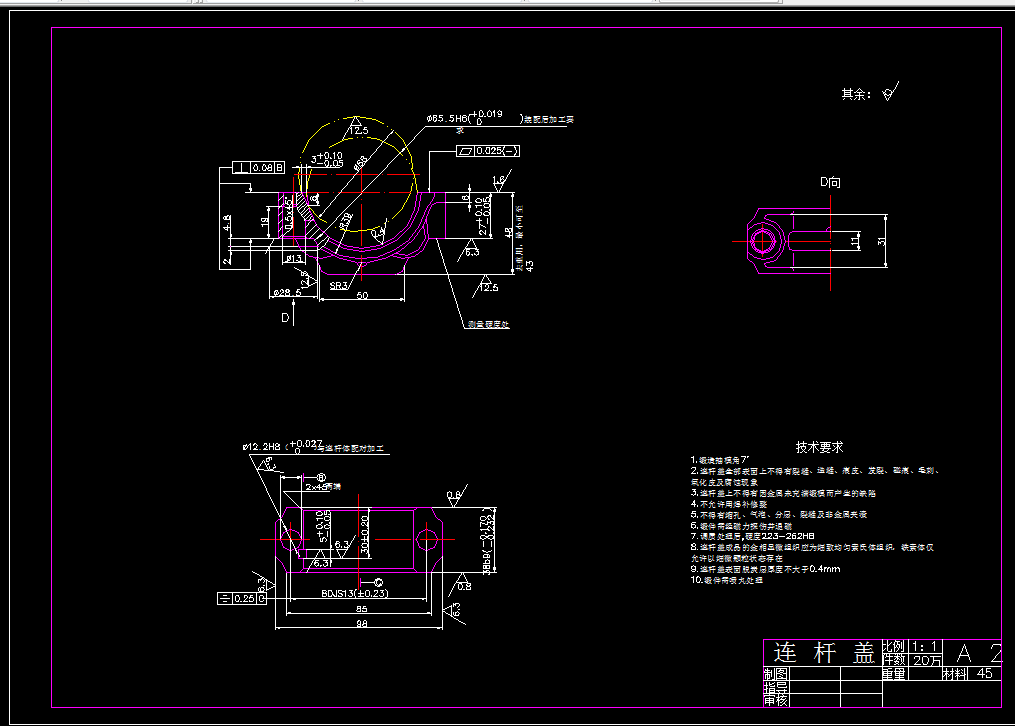Click the ø68 diameter dimension
Viewport: 1015px width, 726px height.
point(361,162)
